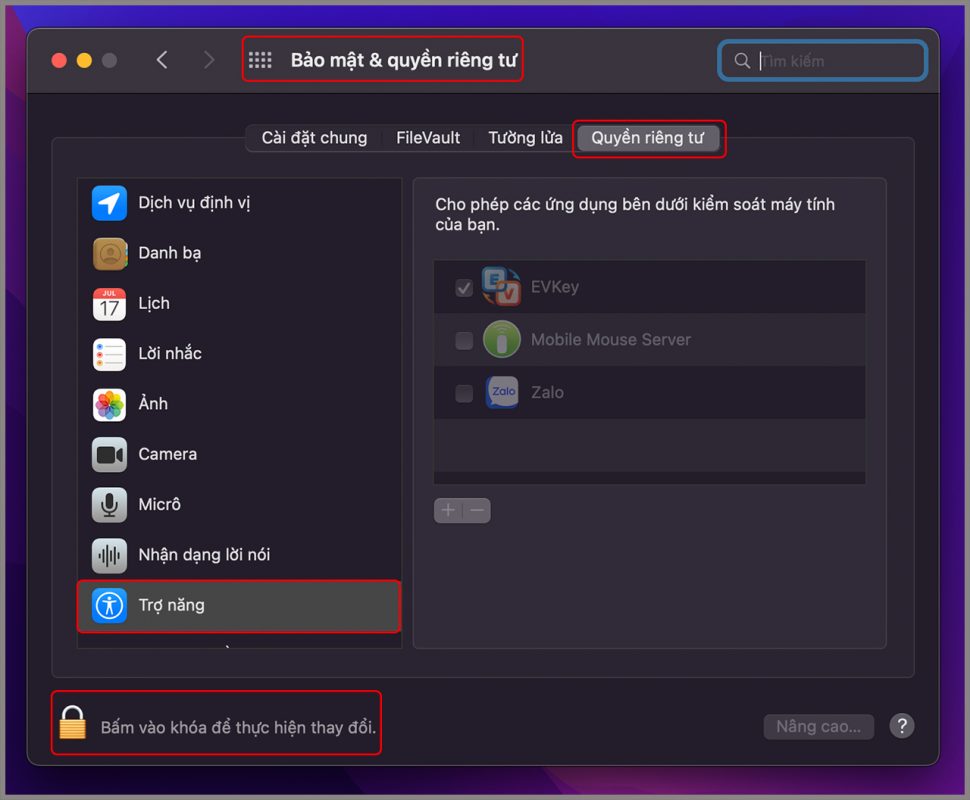Show all preferences with the grid icon
970x800 pixels.
[260, 60]
